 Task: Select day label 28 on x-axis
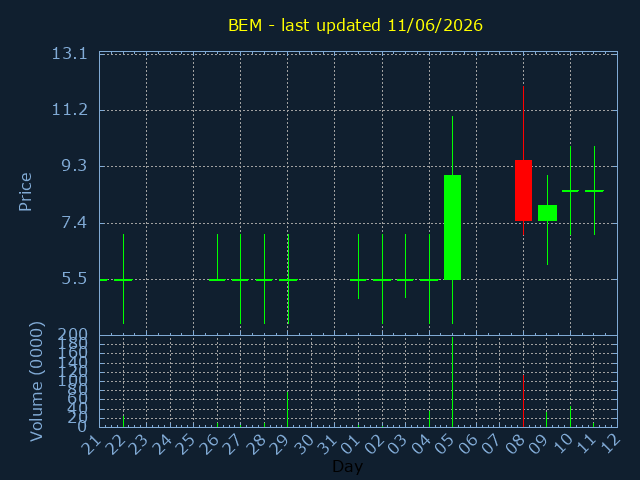point(256,445)
